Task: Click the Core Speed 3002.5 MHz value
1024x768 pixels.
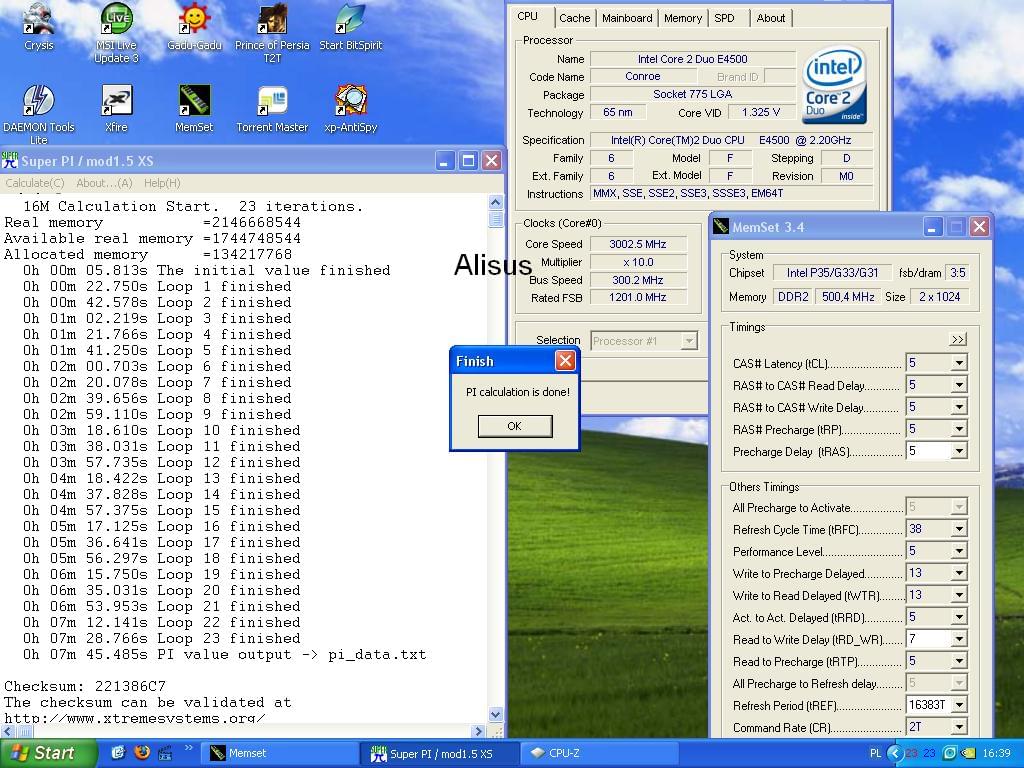Action: click(638, 244)
